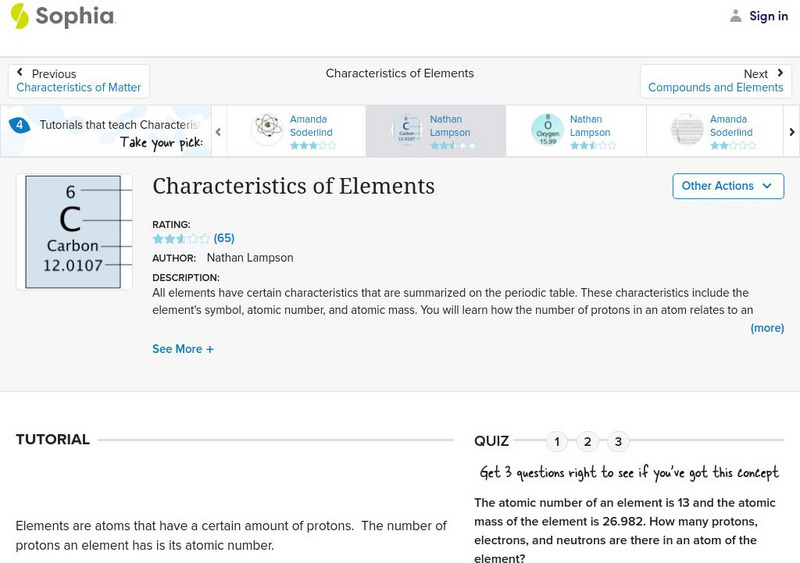Open the Sign in link
The image size is (800, 563).
point(768,16)
